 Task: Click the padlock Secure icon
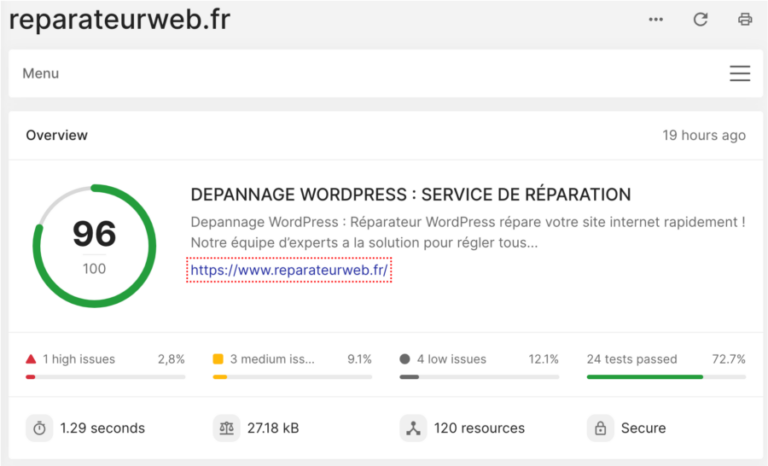pyautogui.click(x=600, y=428)
